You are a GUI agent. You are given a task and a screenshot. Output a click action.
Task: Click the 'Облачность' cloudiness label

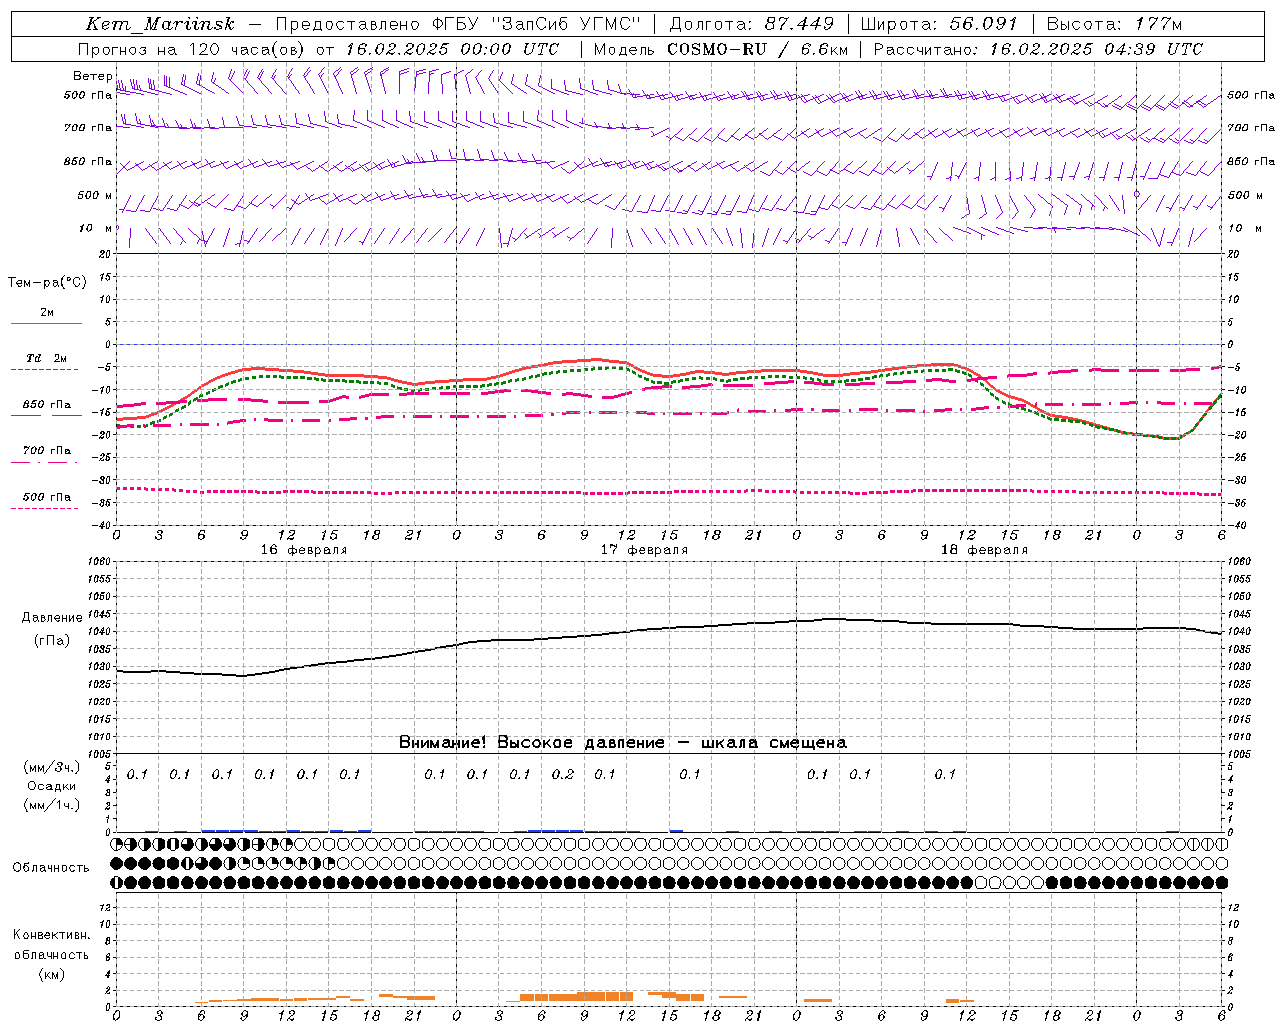coord(51,868)
